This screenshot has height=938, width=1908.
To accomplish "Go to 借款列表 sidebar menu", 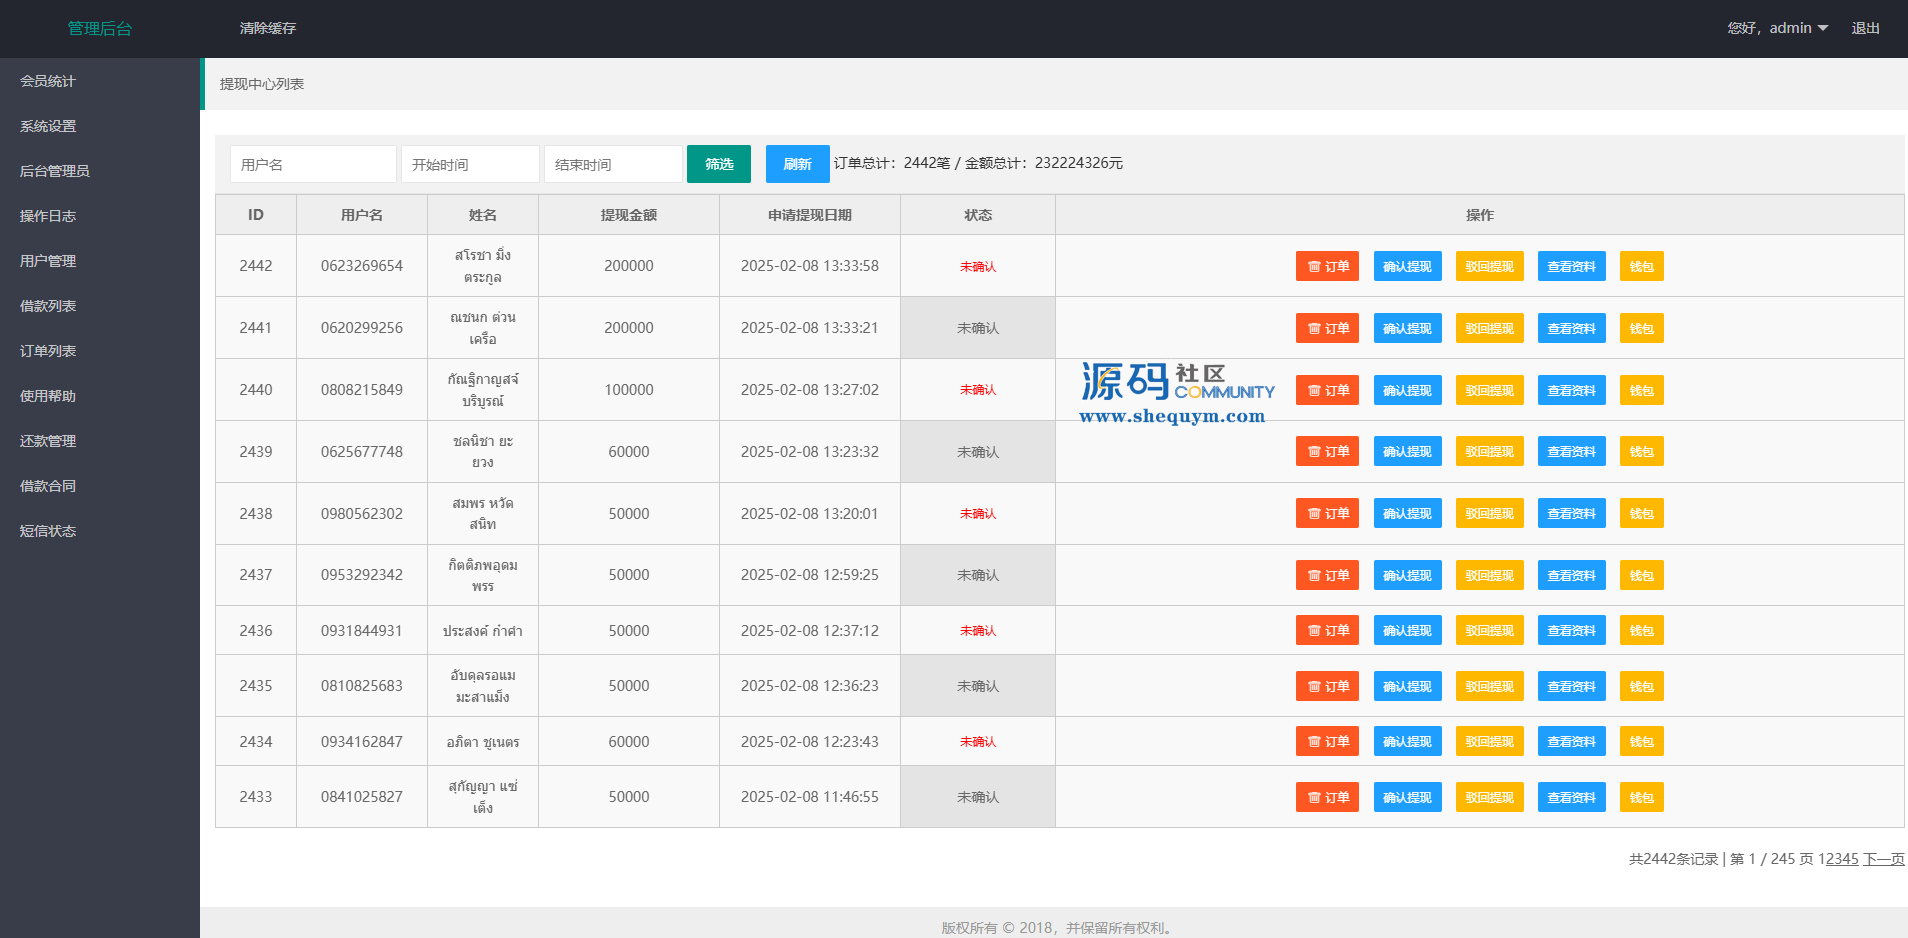I will [x=48, y=306].
